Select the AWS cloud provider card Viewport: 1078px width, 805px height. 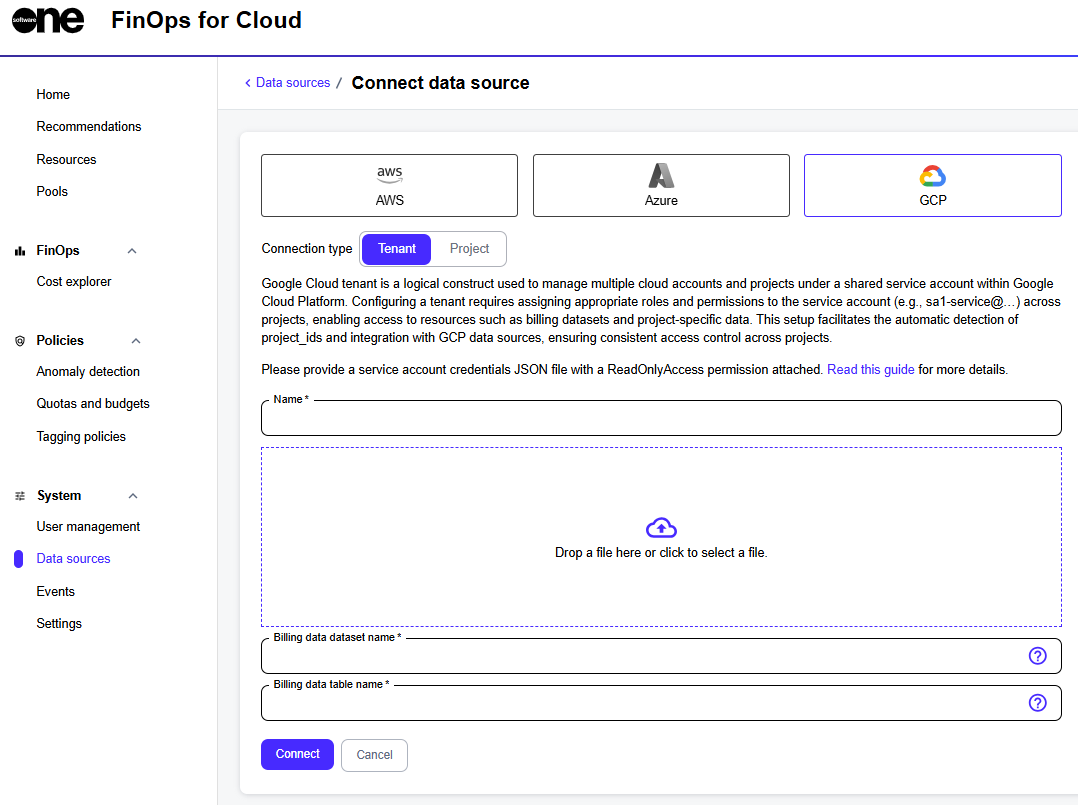389,185
